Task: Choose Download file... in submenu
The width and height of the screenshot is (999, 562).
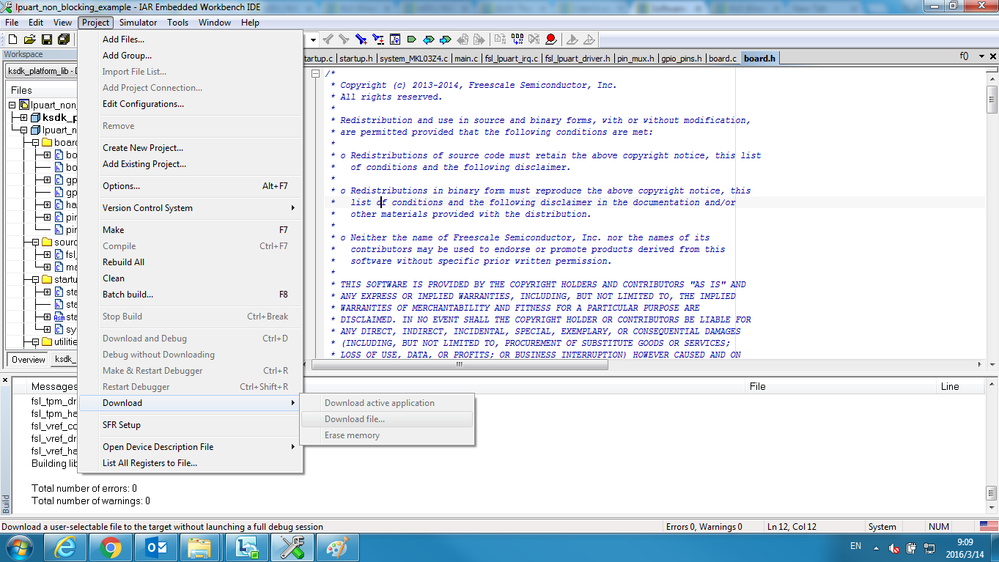Action: 387,419
